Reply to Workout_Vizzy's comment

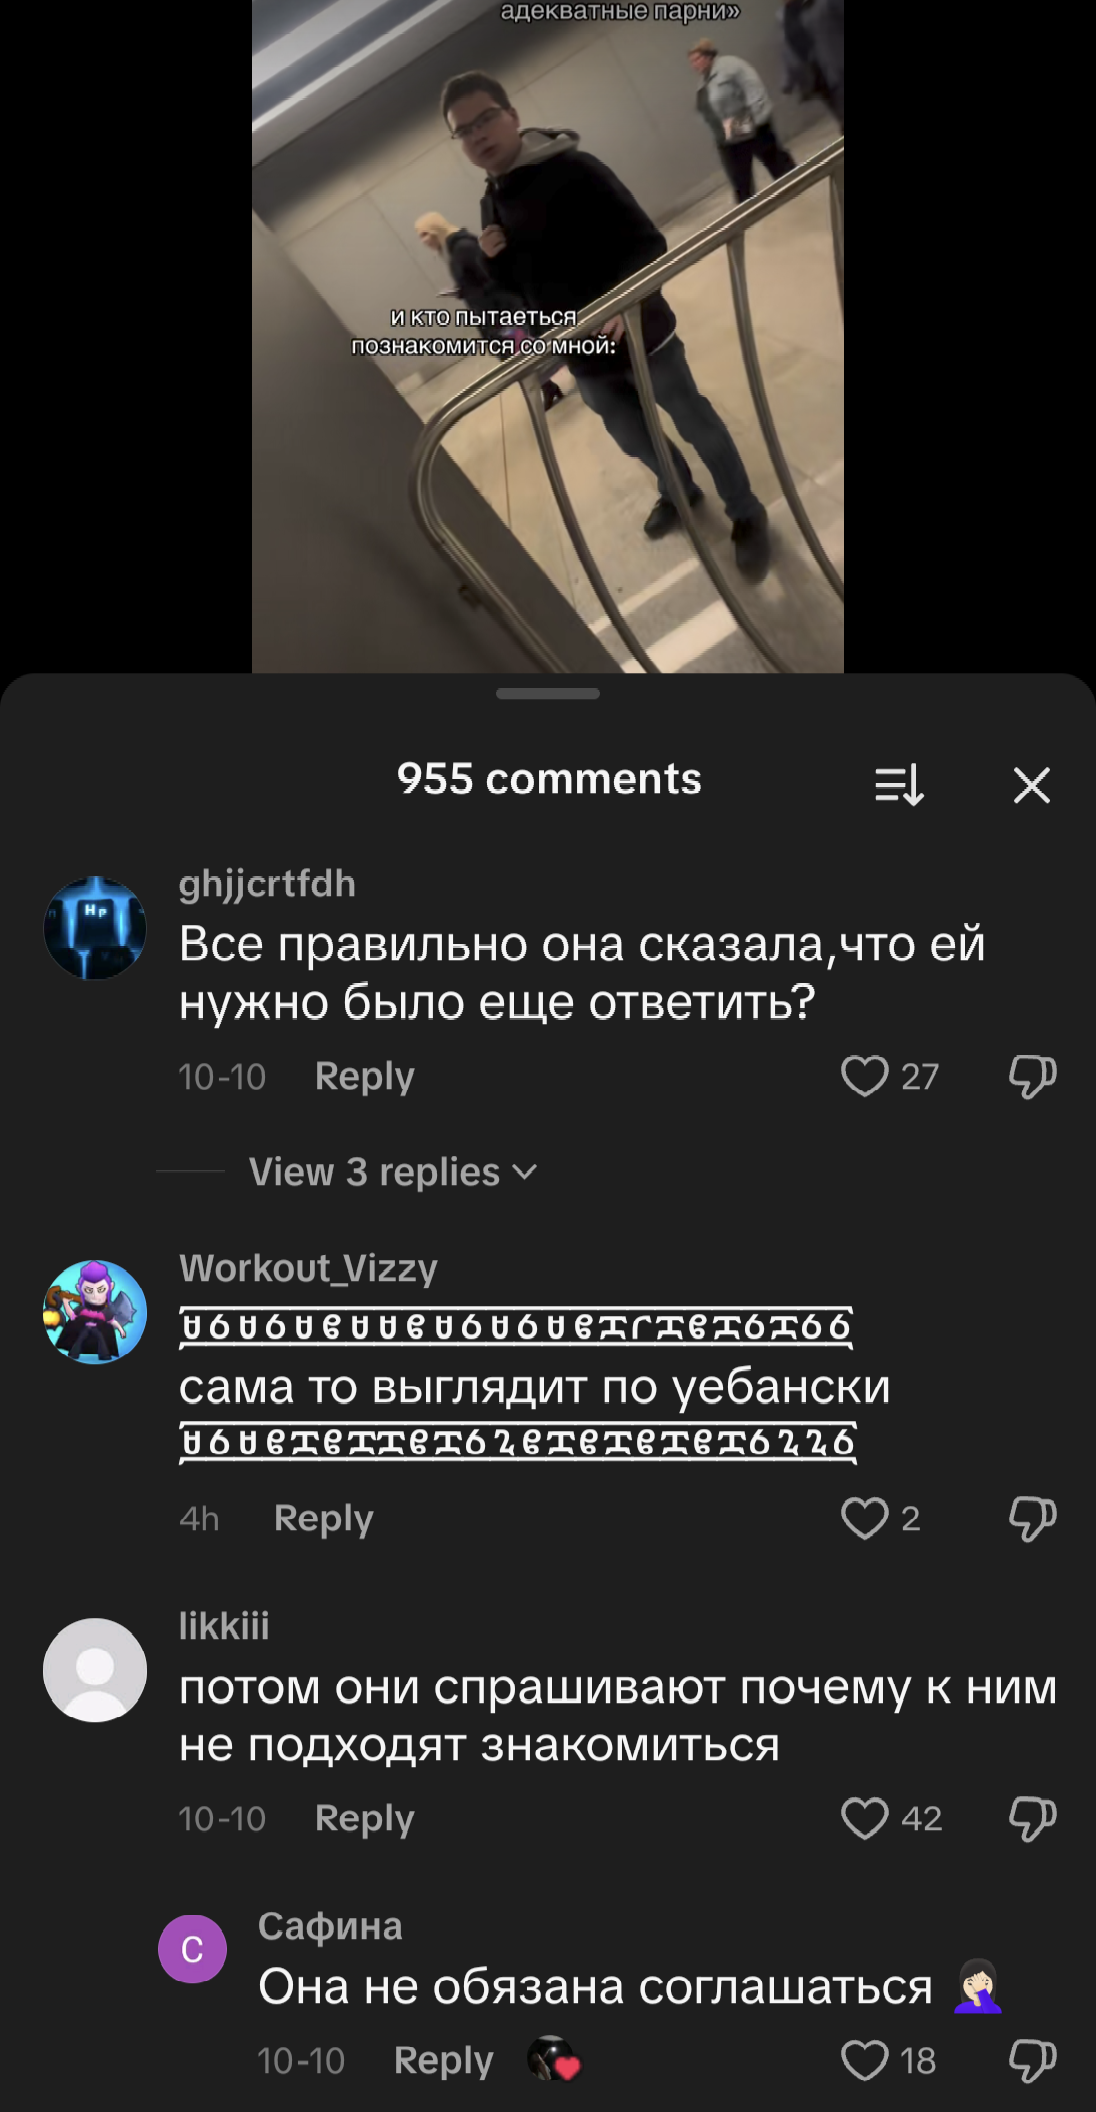[323, 1519]
